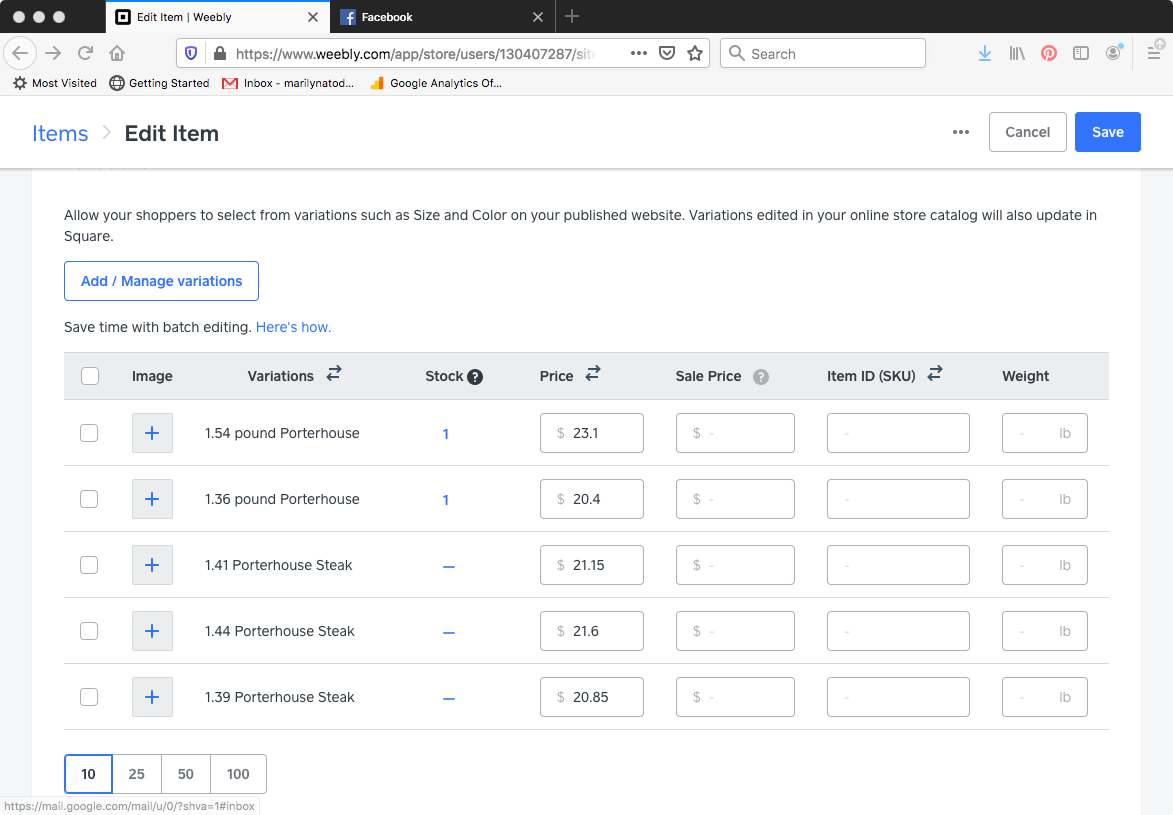Sort by Price using the swap-arrows icon

pyautogui.click(x=592, y=373)
